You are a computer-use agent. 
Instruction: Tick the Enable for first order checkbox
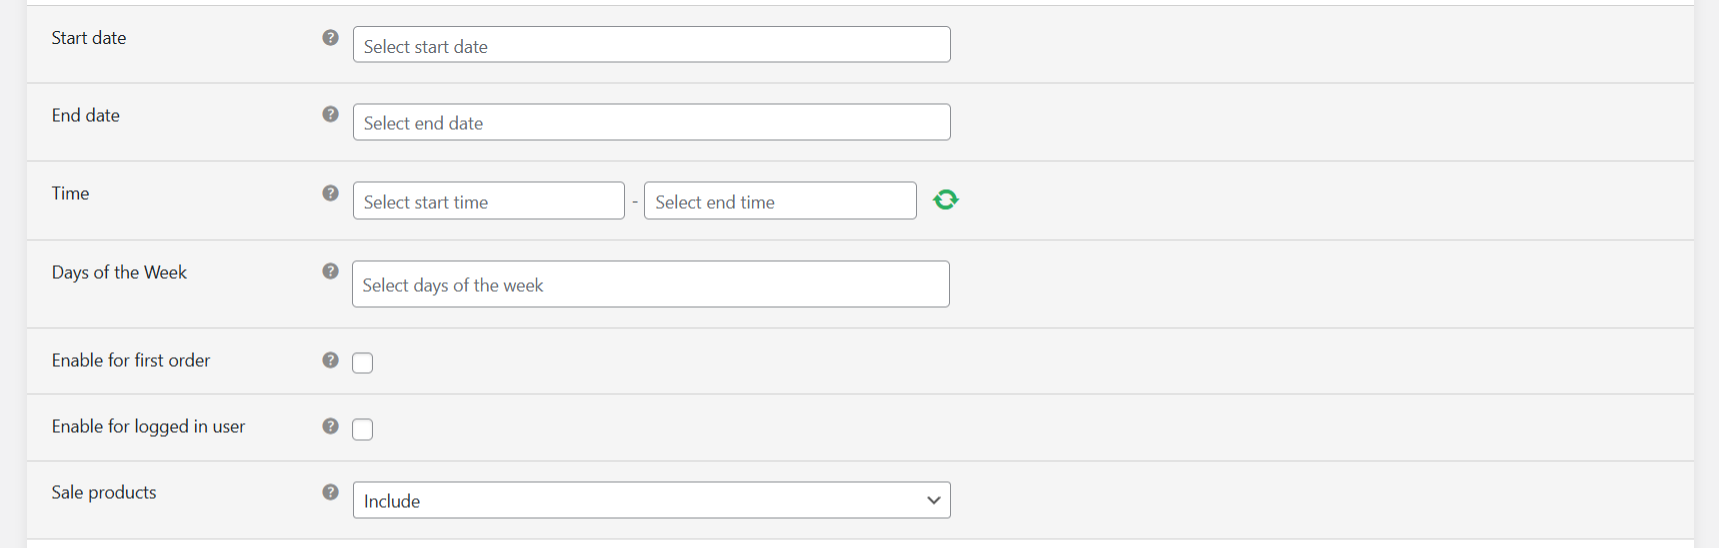[x=363, y=363]
